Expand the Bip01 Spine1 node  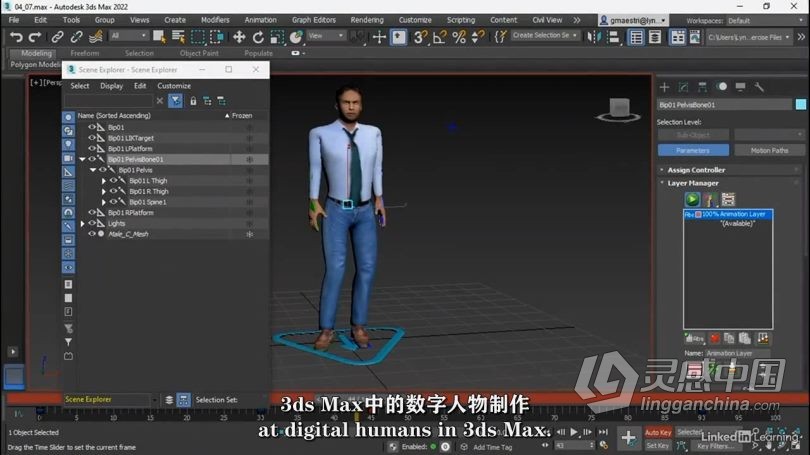click(x=104, y=202)
